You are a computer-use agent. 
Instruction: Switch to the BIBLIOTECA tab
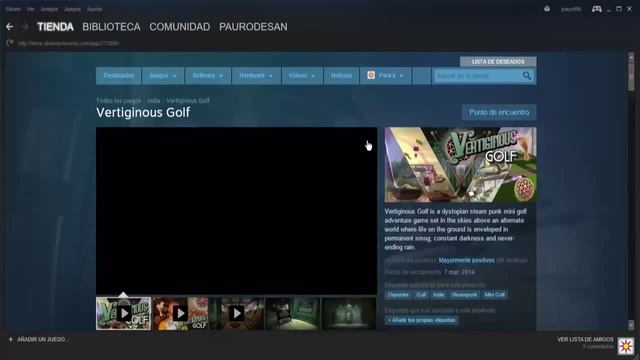[111, 27]
